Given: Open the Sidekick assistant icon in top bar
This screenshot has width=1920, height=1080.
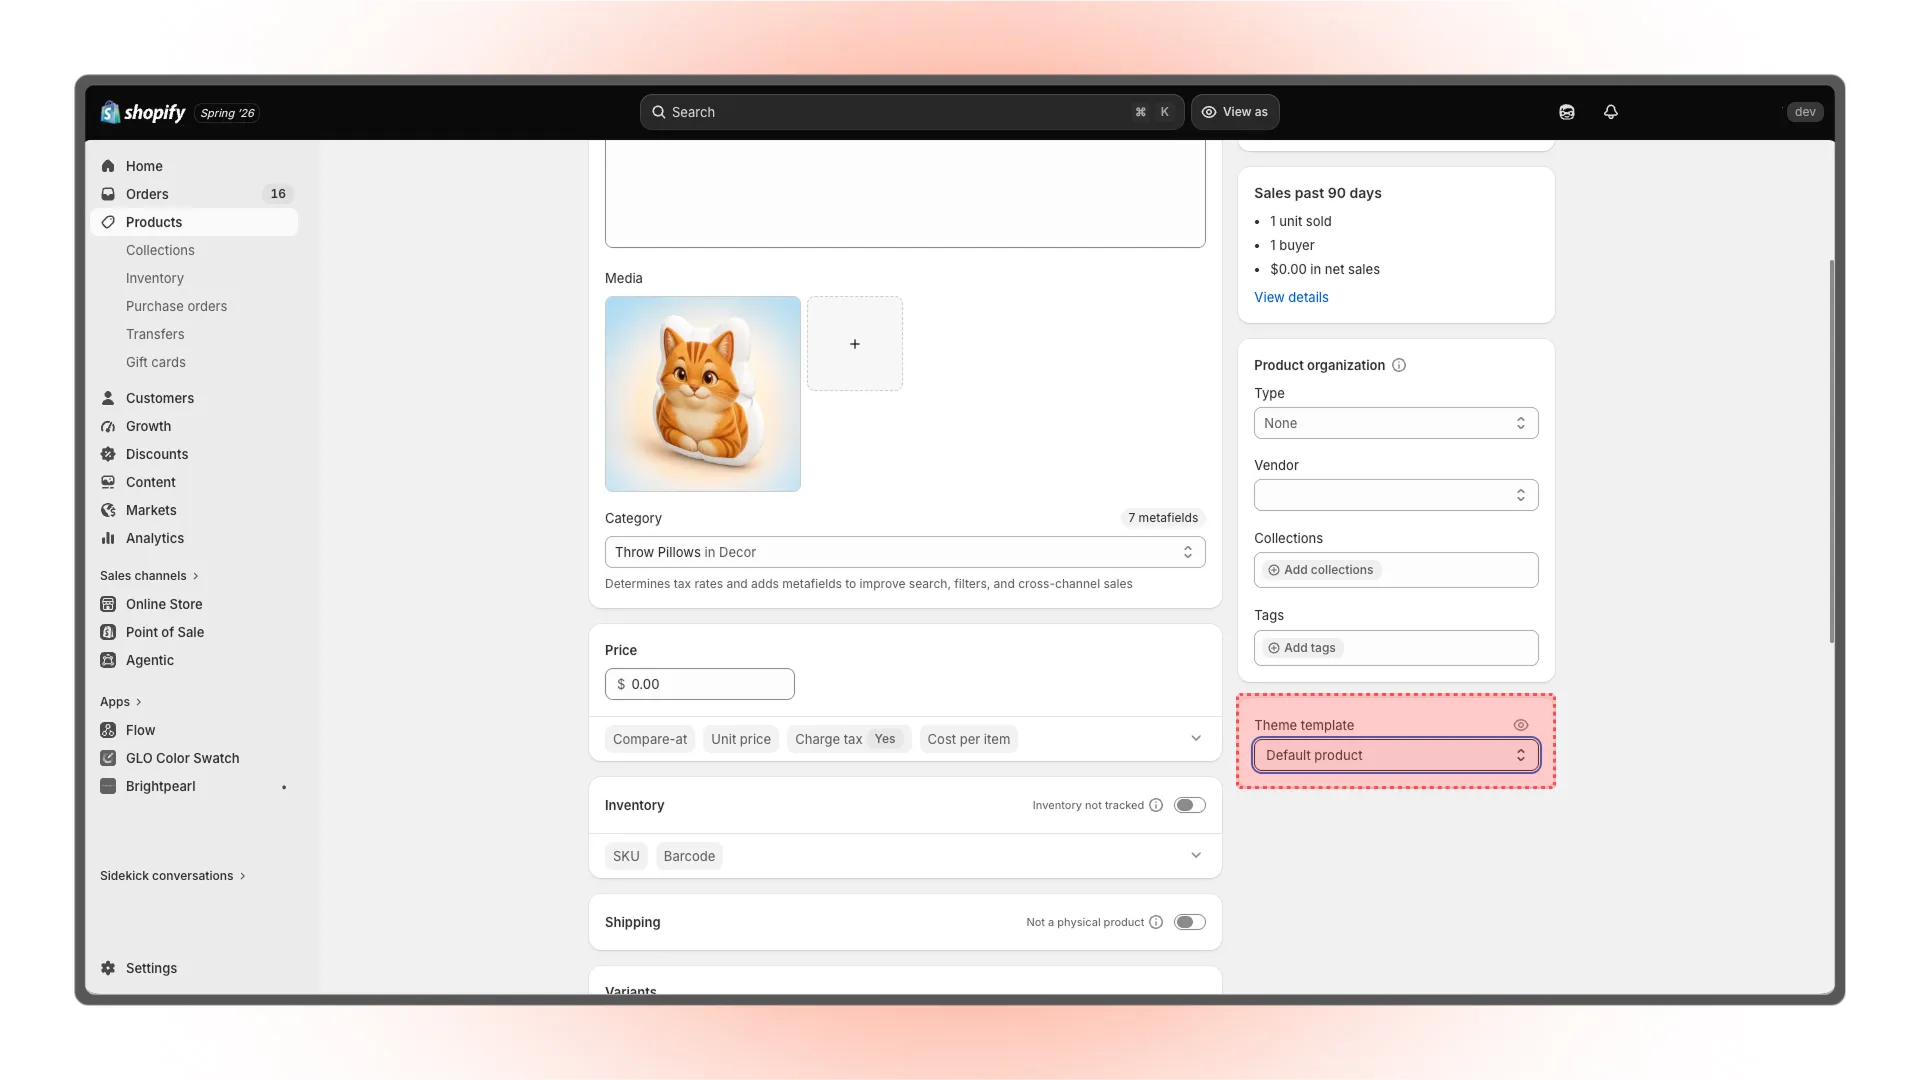Looking at the screenshot, I should 1567,112.
